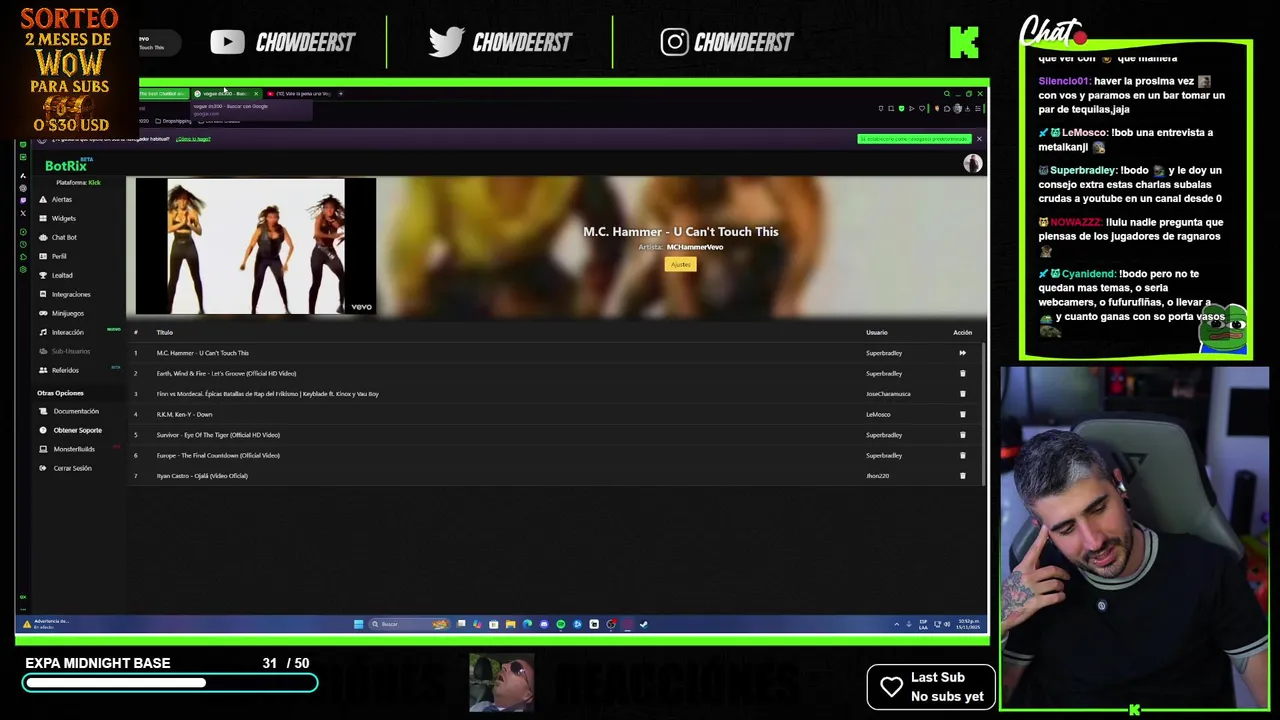Delete Survivor - Eye Of The Tiger entry

point(962,435)
